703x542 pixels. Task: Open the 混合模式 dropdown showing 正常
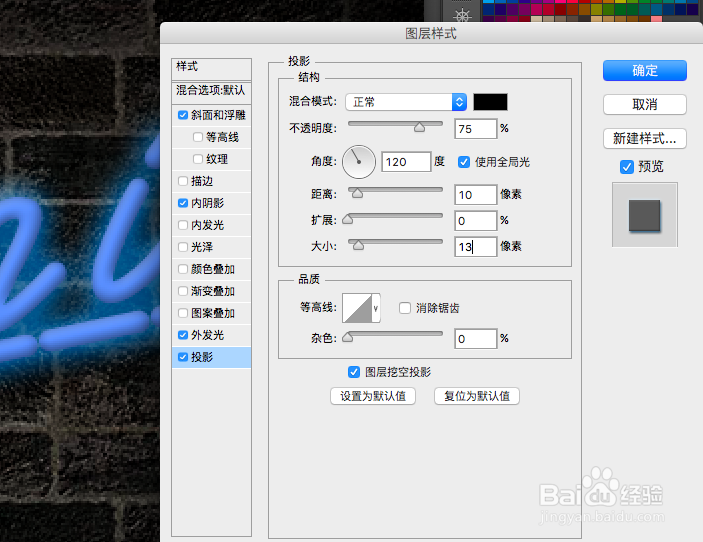(406, 102)
